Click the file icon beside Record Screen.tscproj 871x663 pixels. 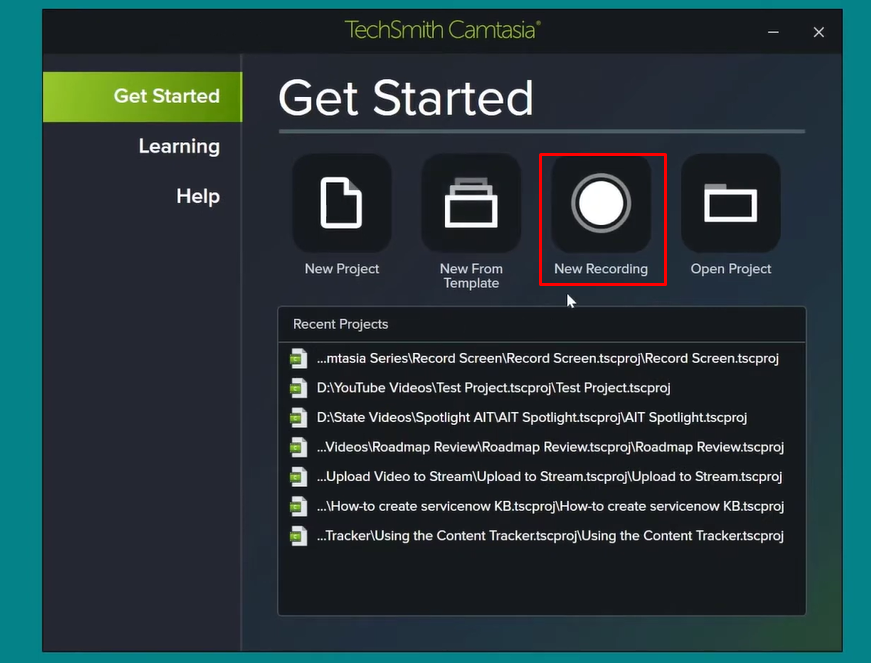(299, 359)
